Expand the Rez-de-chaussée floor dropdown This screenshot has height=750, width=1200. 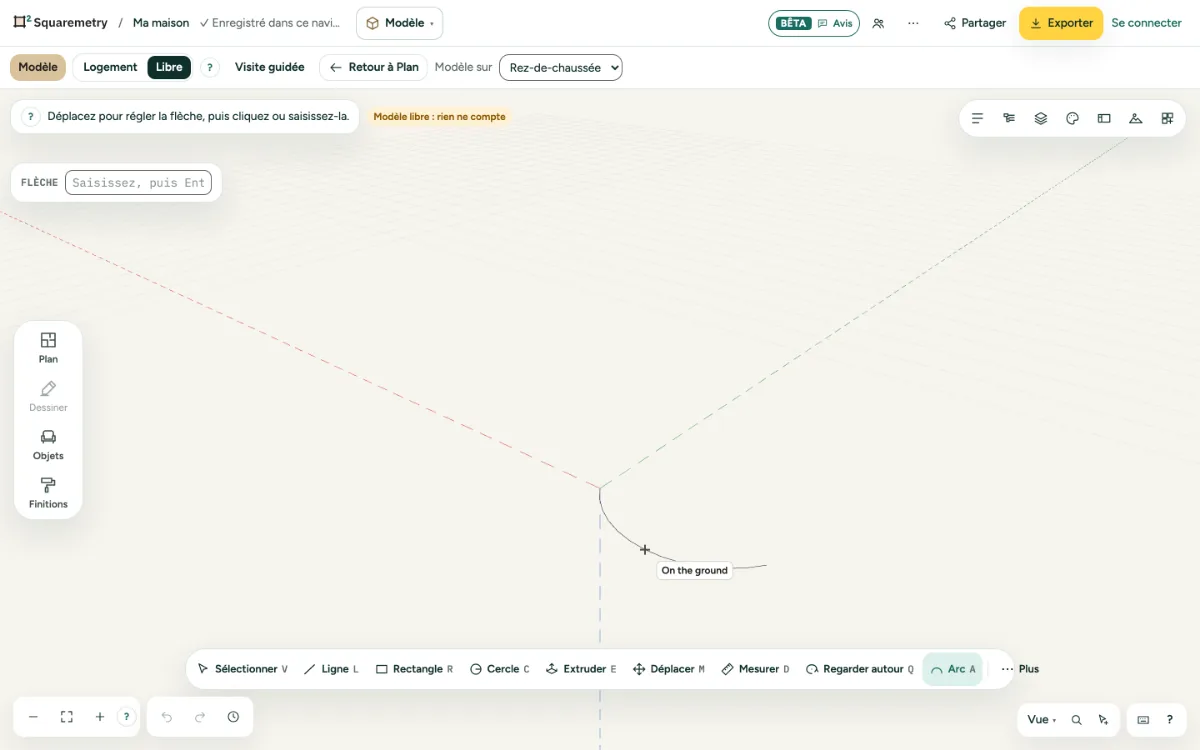(x=560, y=68)
